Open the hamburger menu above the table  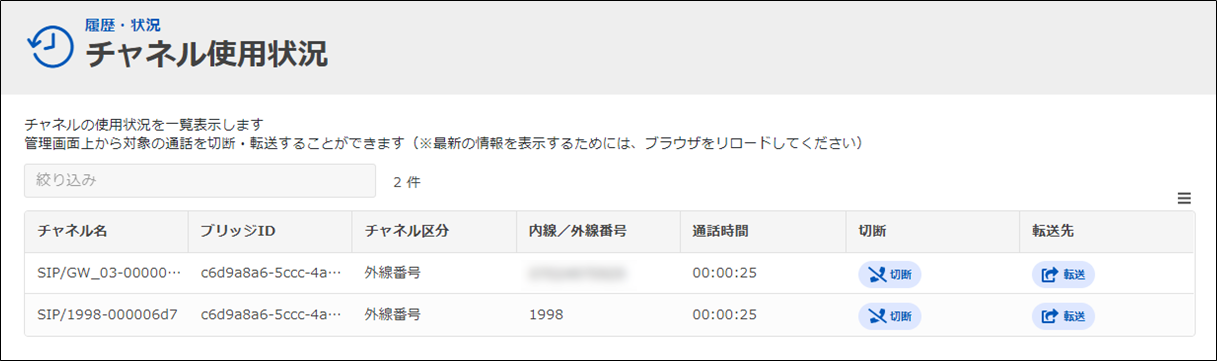point(1184,199)
